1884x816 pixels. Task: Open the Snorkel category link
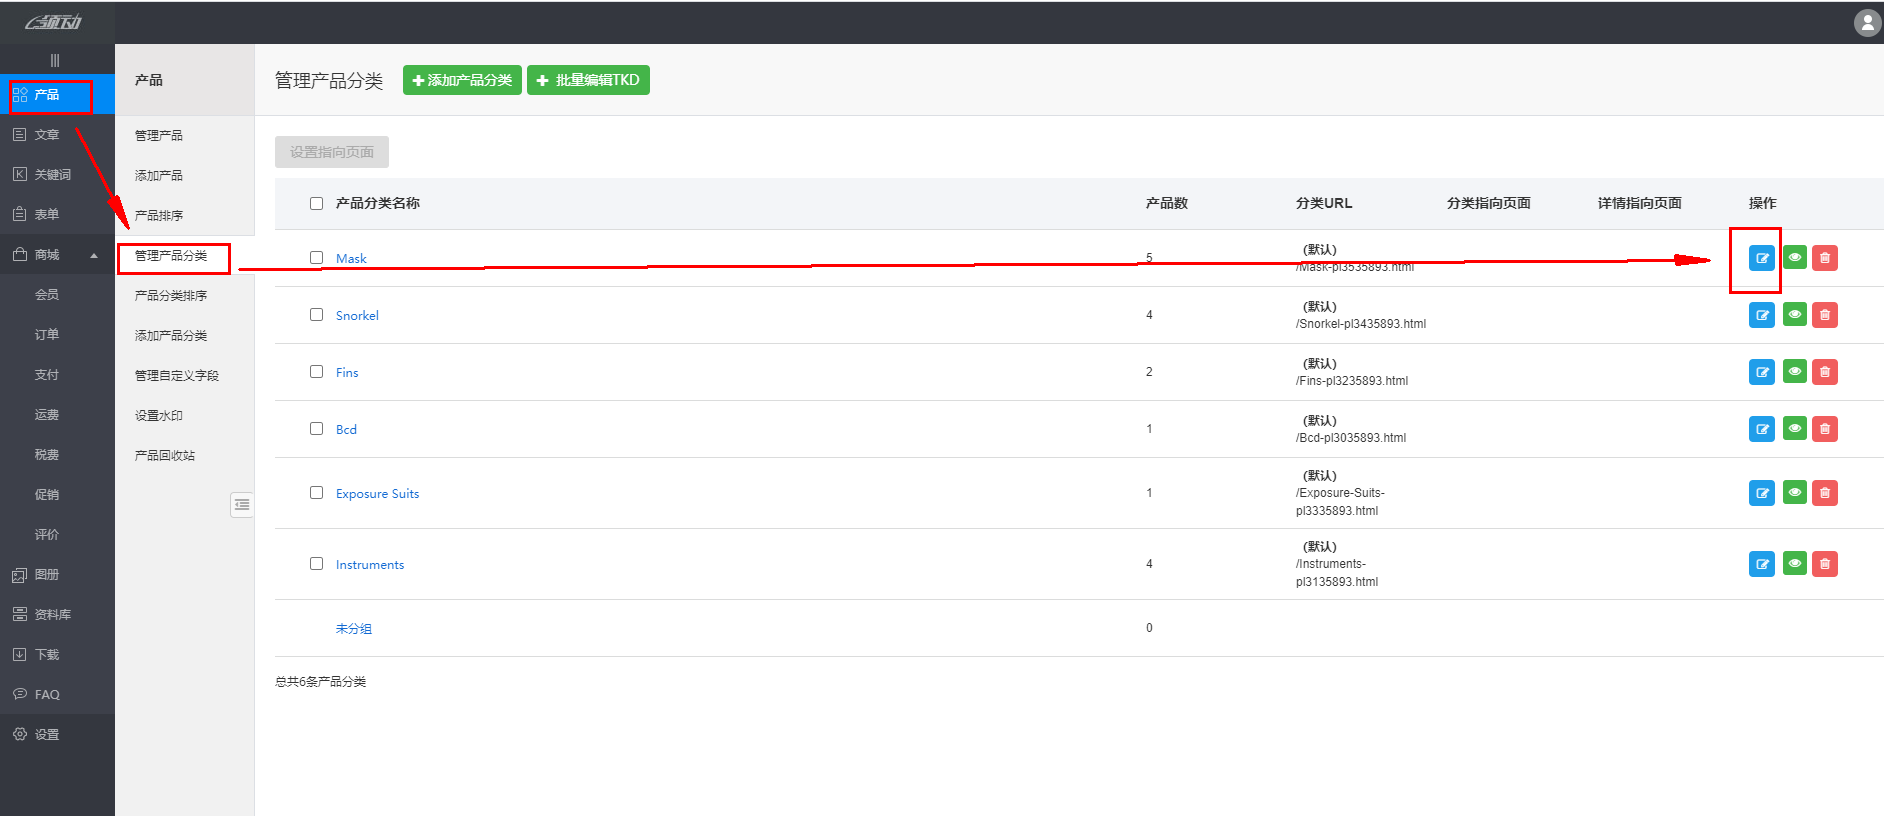(357, 315)
